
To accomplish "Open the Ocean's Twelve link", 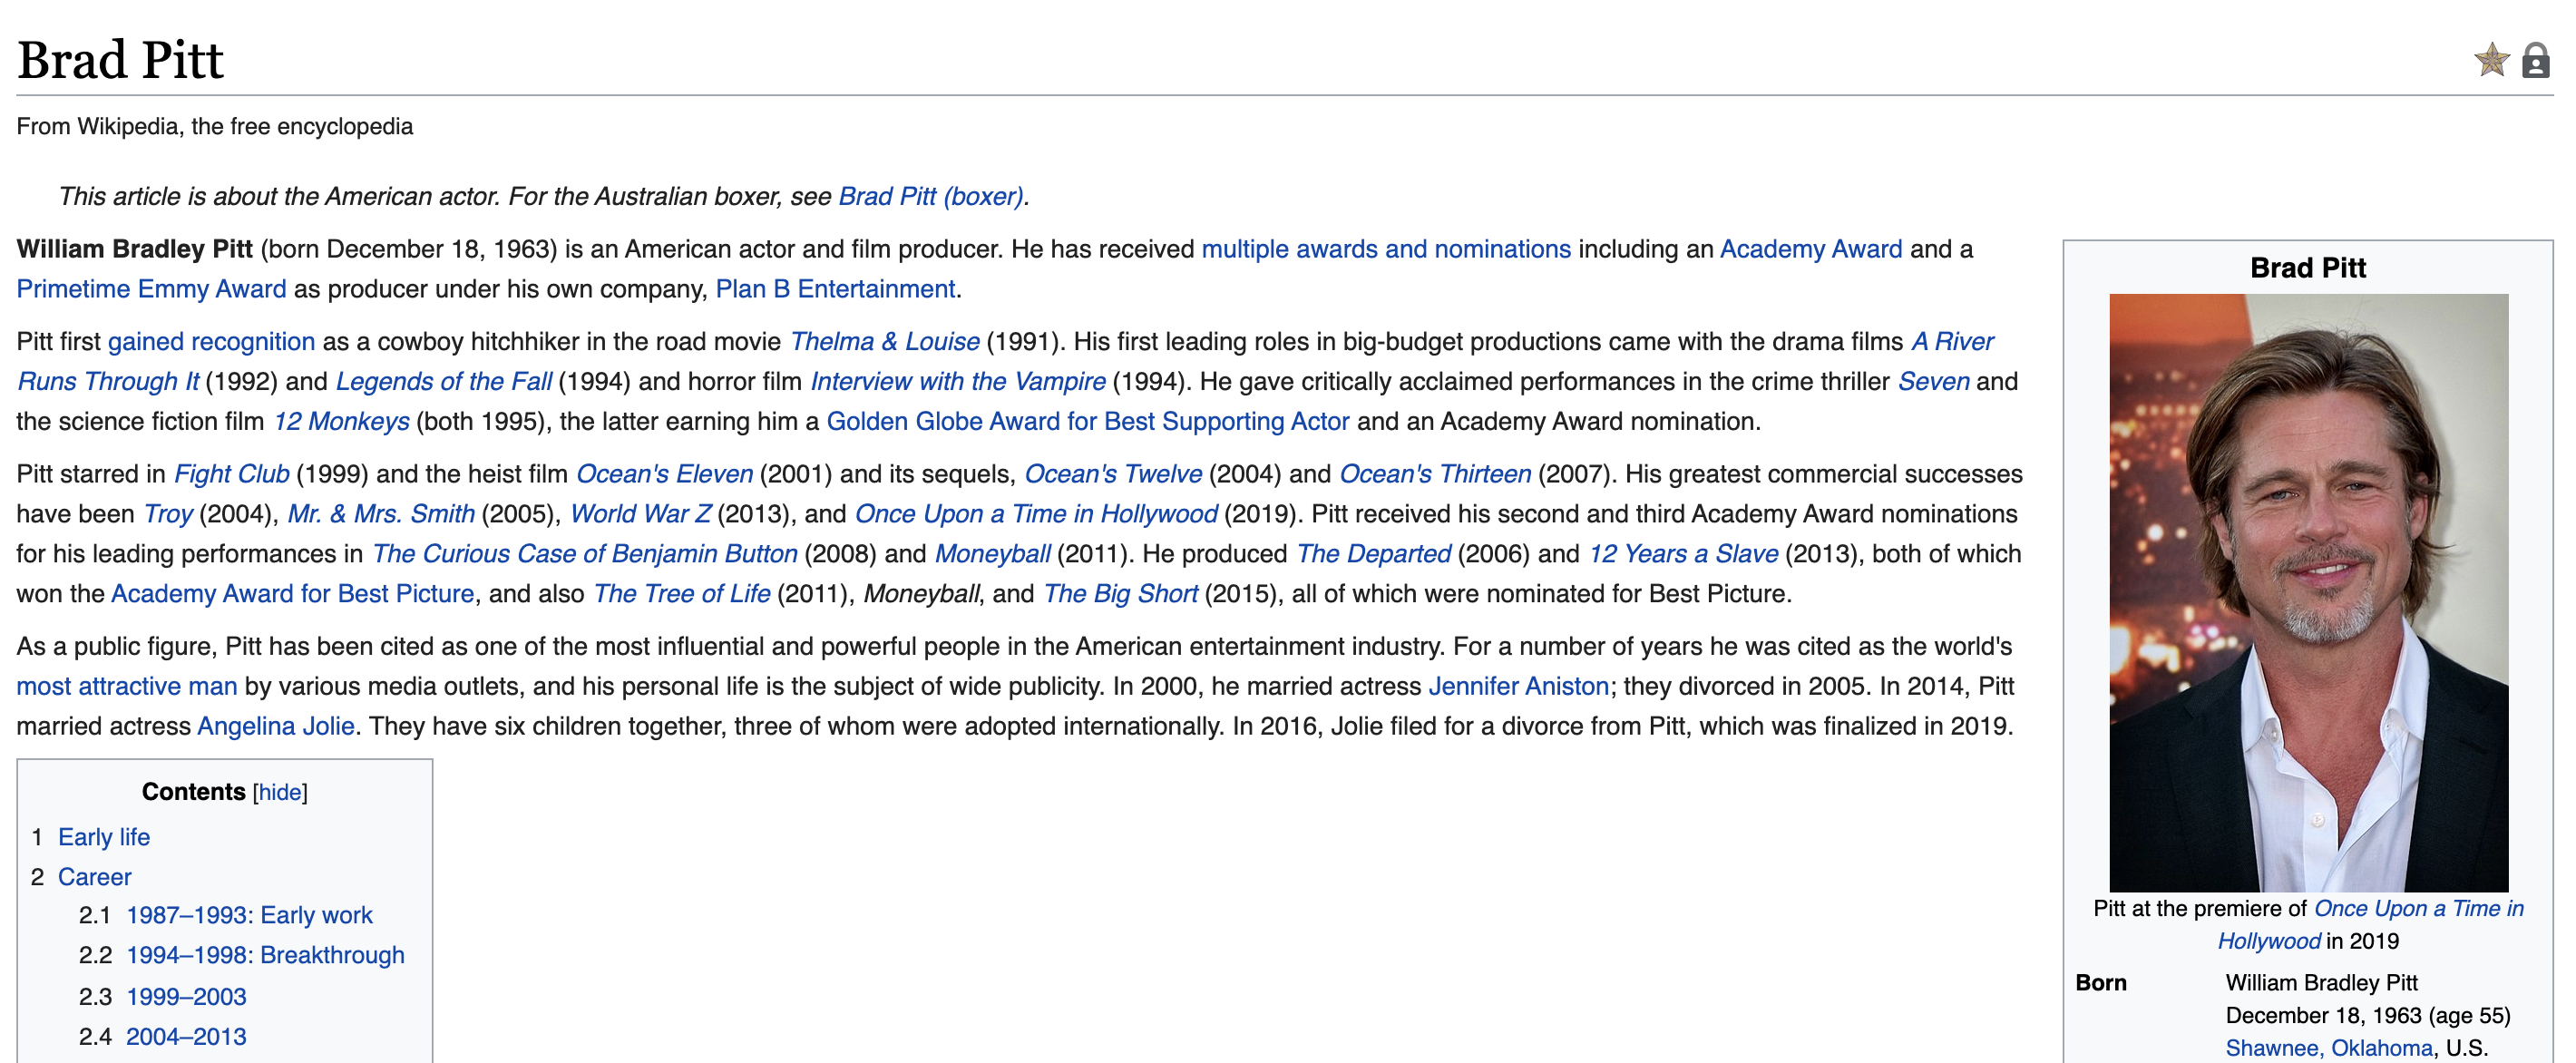I will (1113, 474).
